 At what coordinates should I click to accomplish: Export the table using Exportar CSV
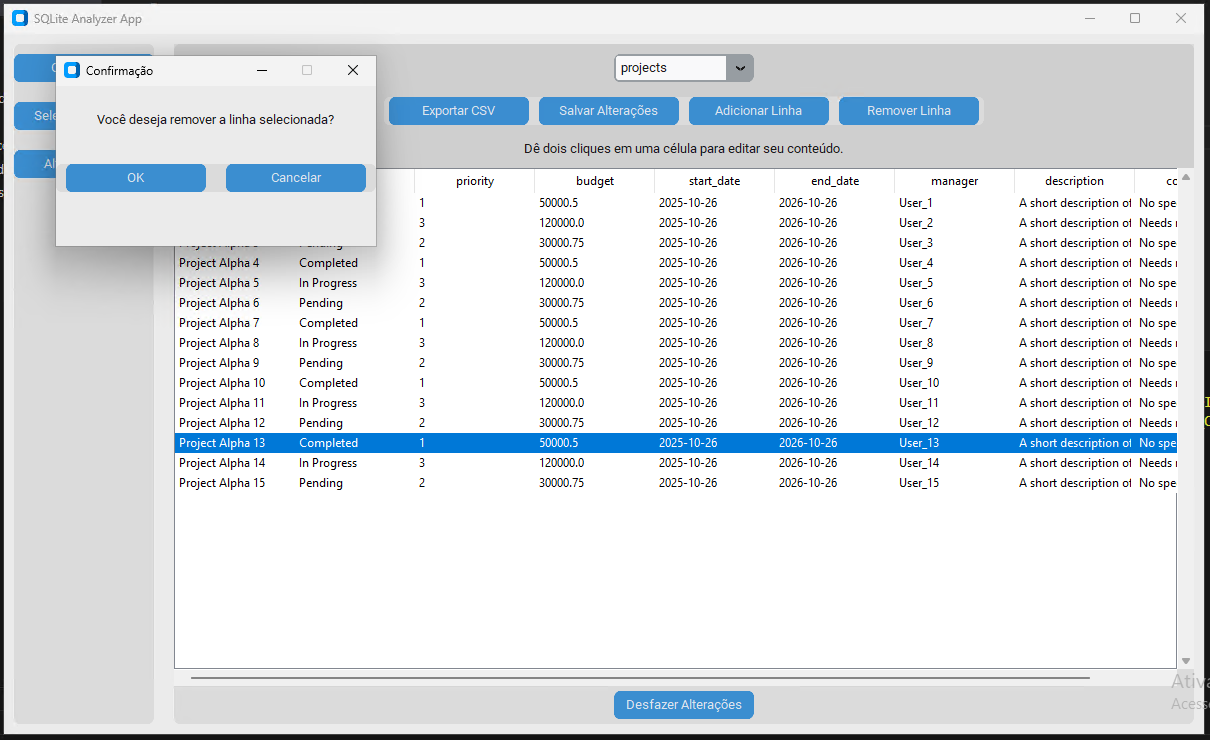458,111
